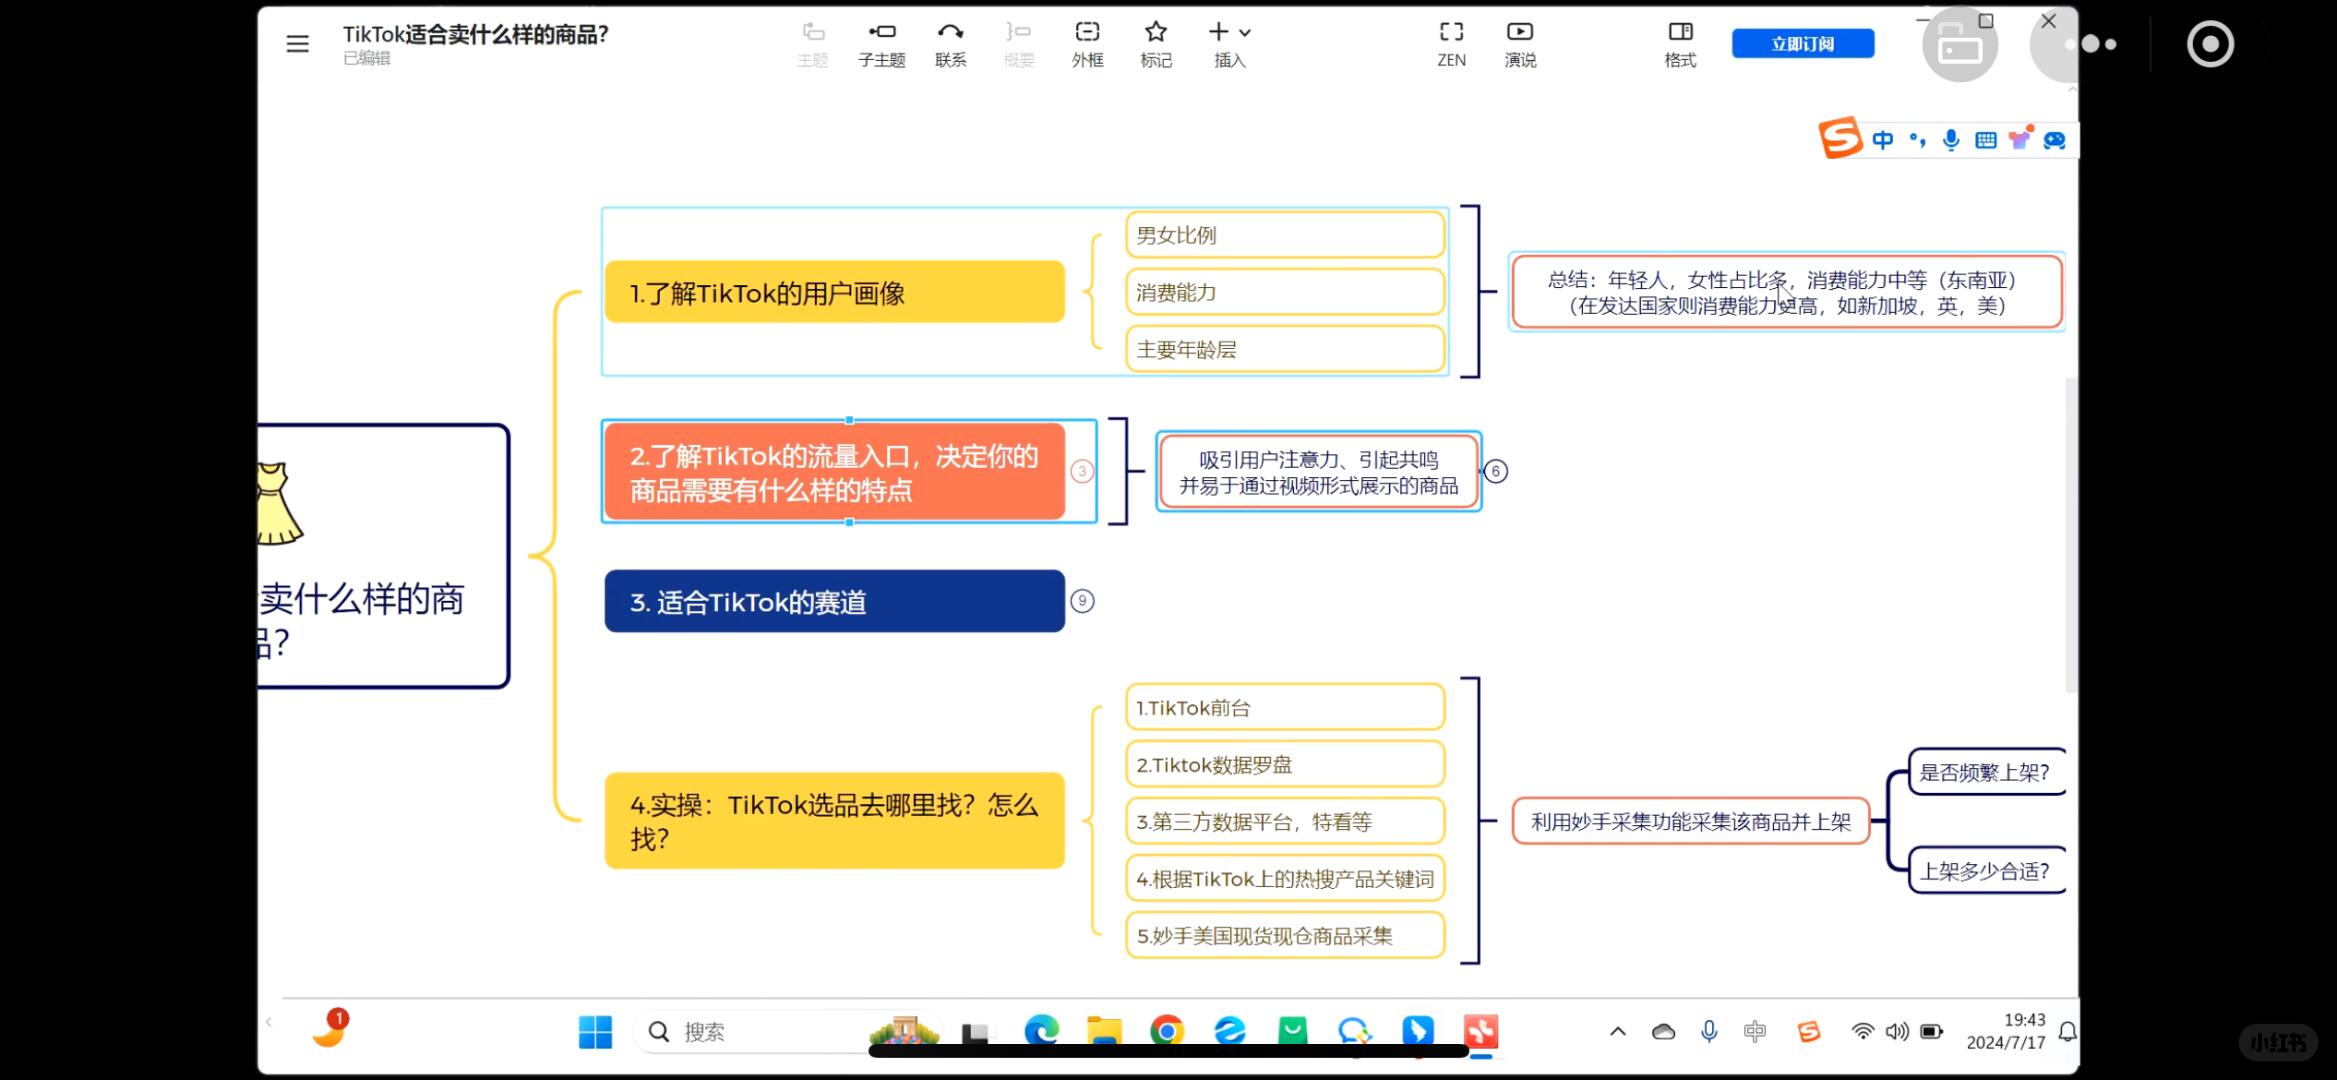Click the tray microphone icon

1709,1032
